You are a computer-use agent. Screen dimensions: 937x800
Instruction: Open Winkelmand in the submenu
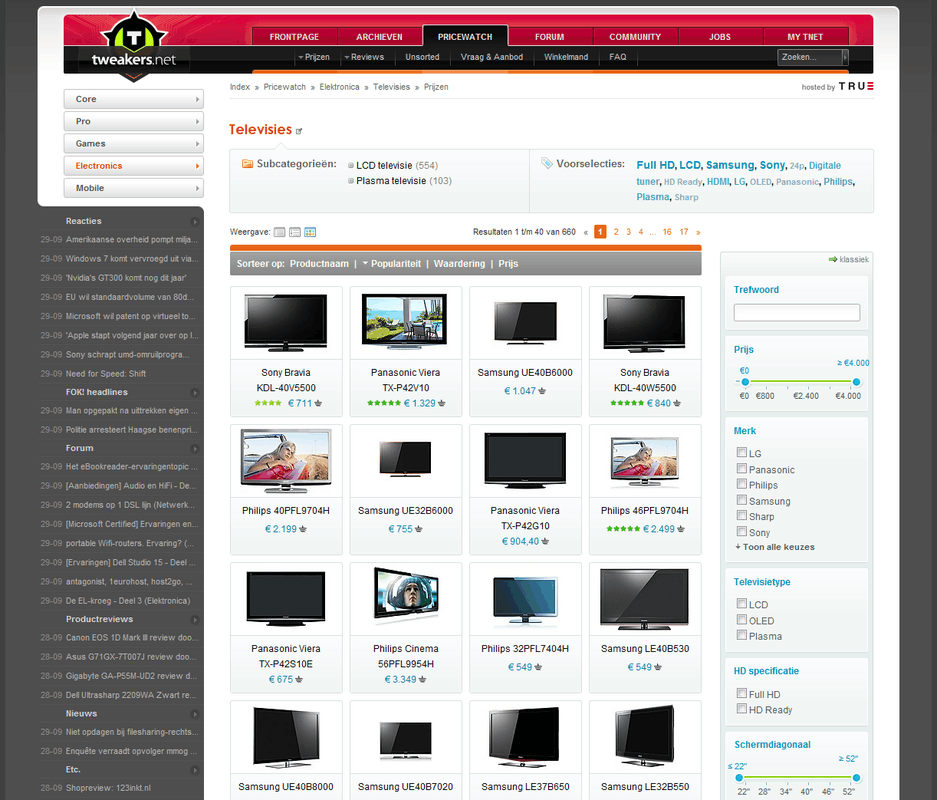(566, 57)
